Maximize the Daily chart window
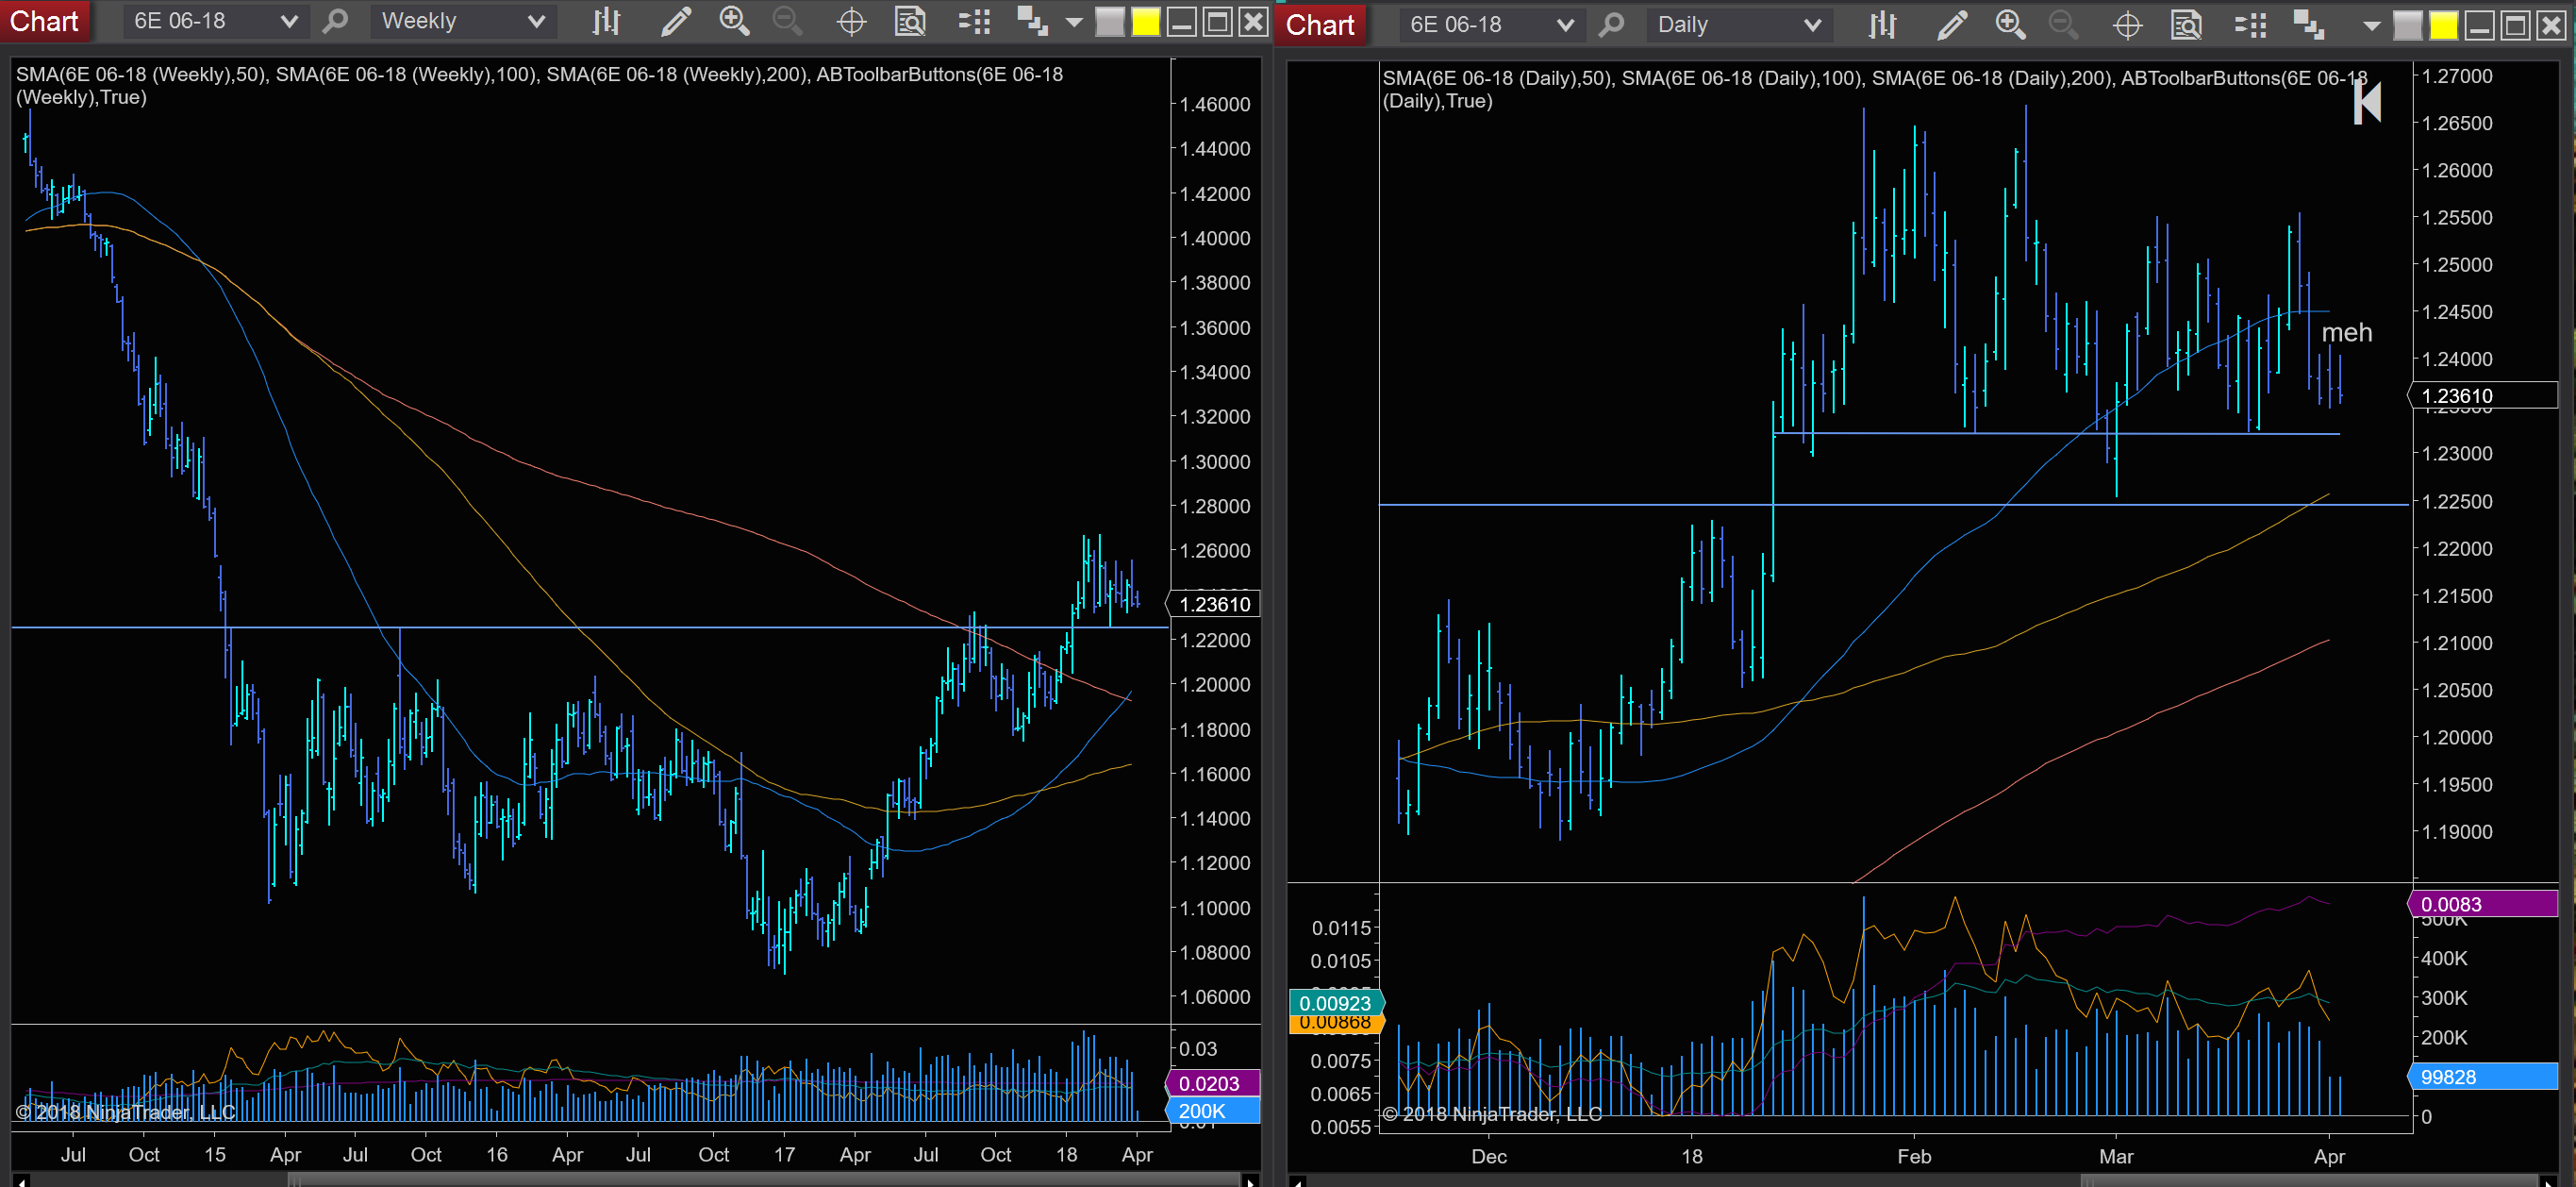 click(x=2515, y=25)
